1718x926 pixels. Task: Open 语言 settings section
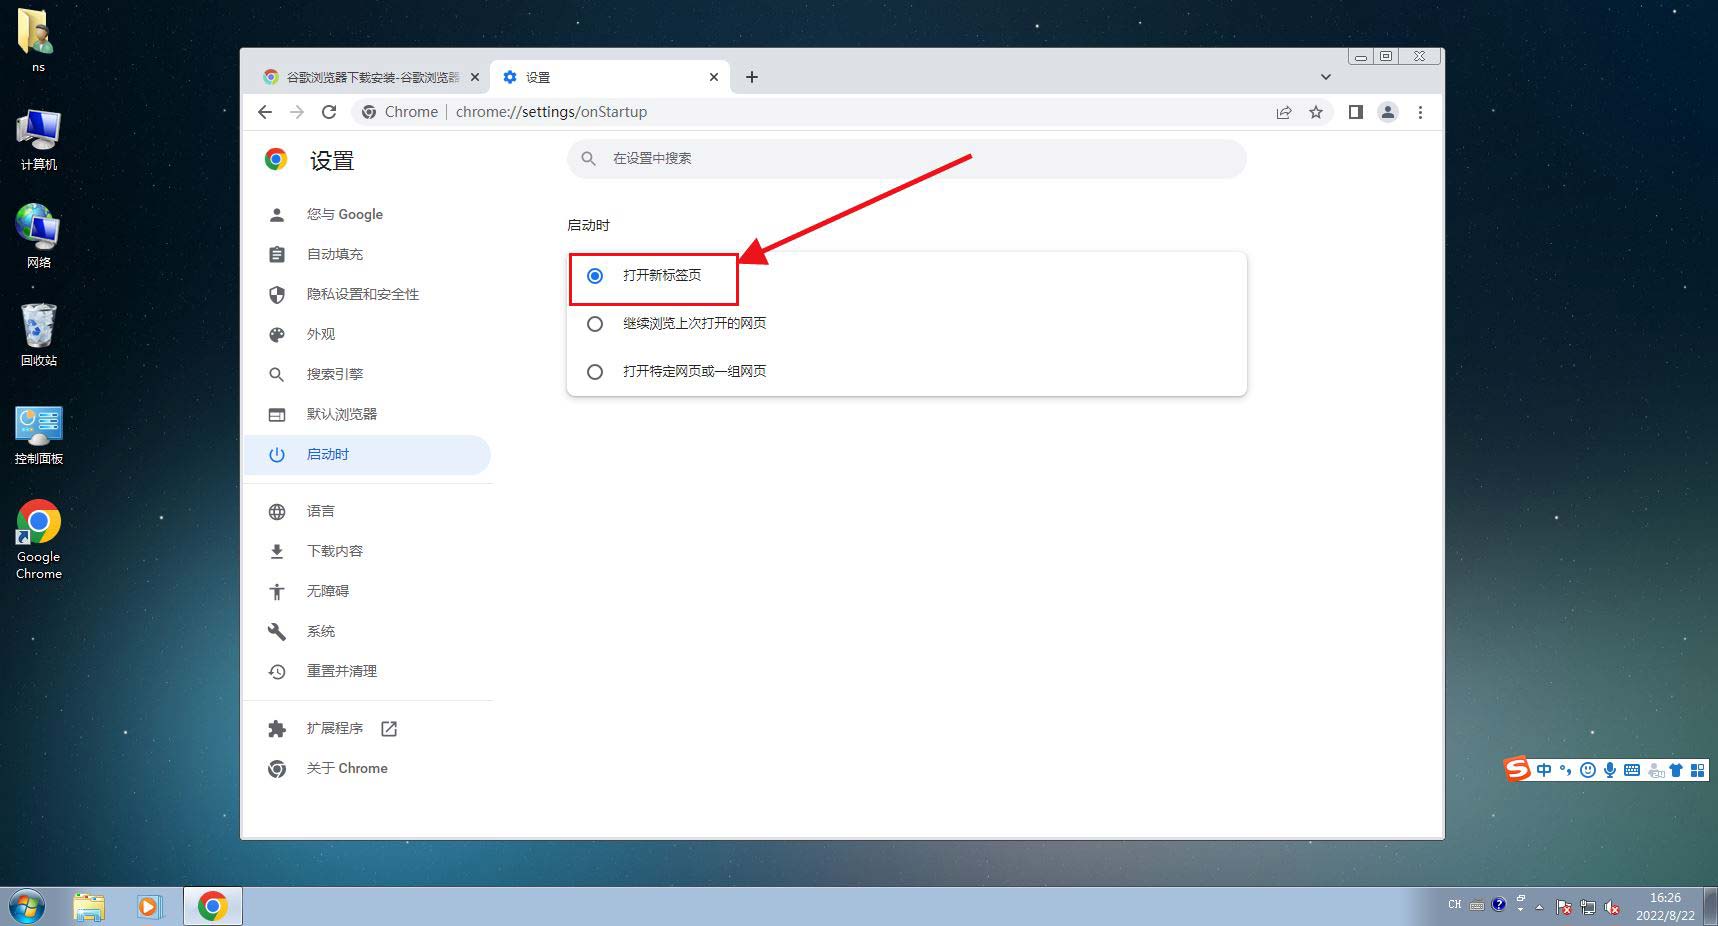tap(367, 511)
